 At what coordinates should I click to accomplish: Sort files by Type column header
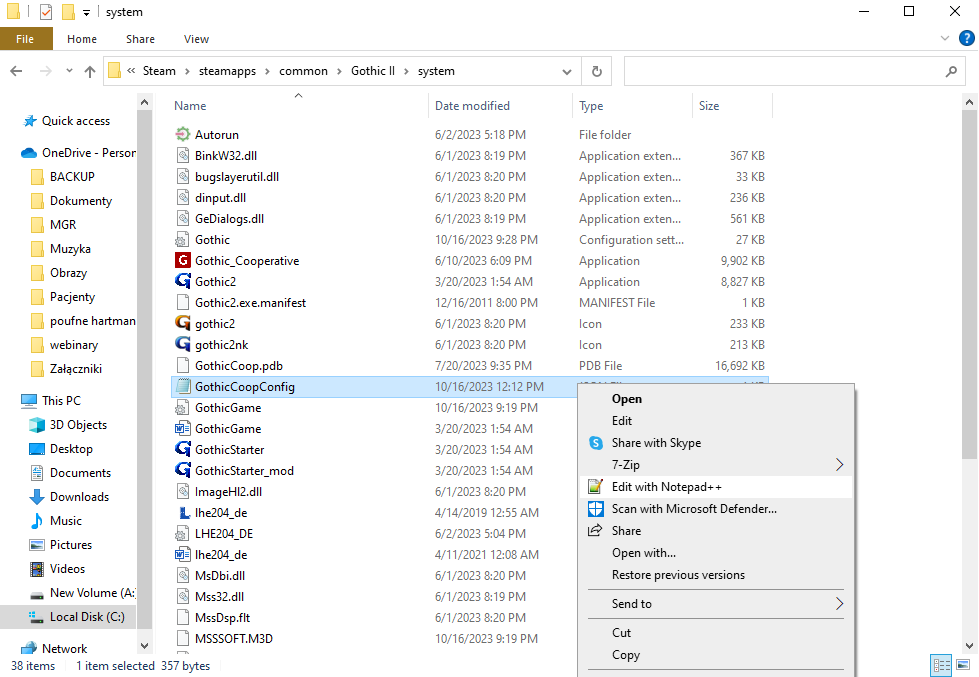(632, 106)
